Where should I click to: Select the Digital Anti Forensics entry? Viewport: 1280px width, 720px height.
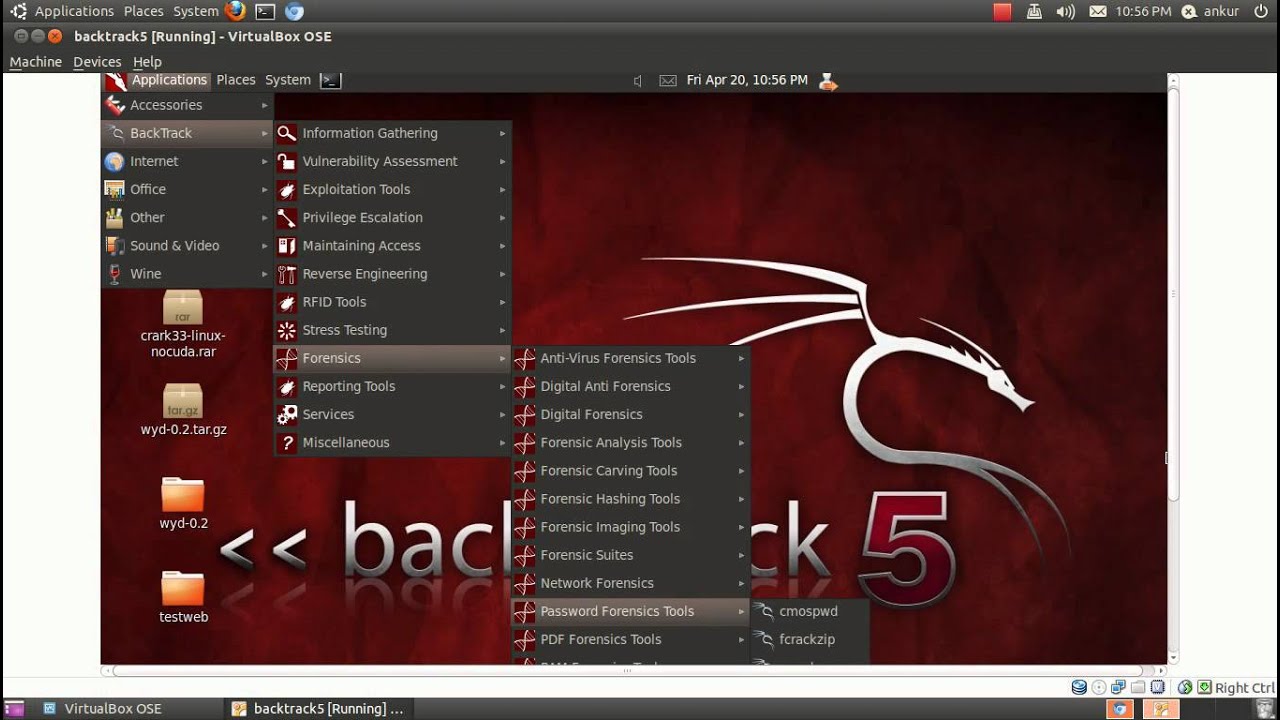631,386
